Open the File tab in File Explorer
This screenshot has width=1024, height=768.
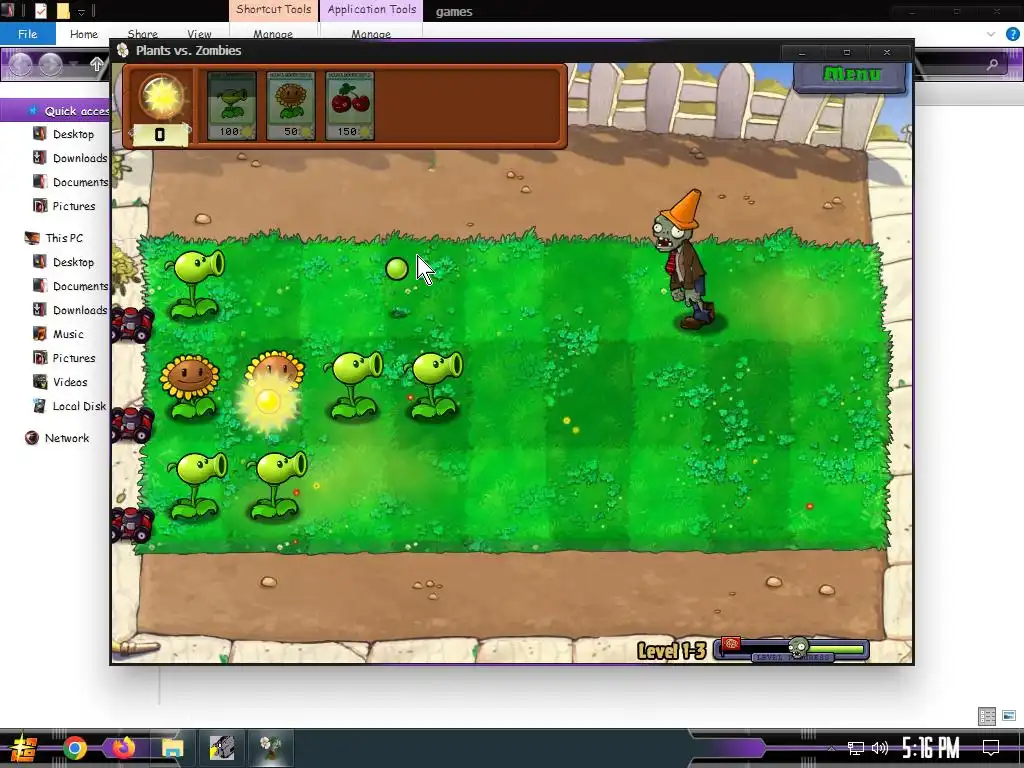(27, 34)
